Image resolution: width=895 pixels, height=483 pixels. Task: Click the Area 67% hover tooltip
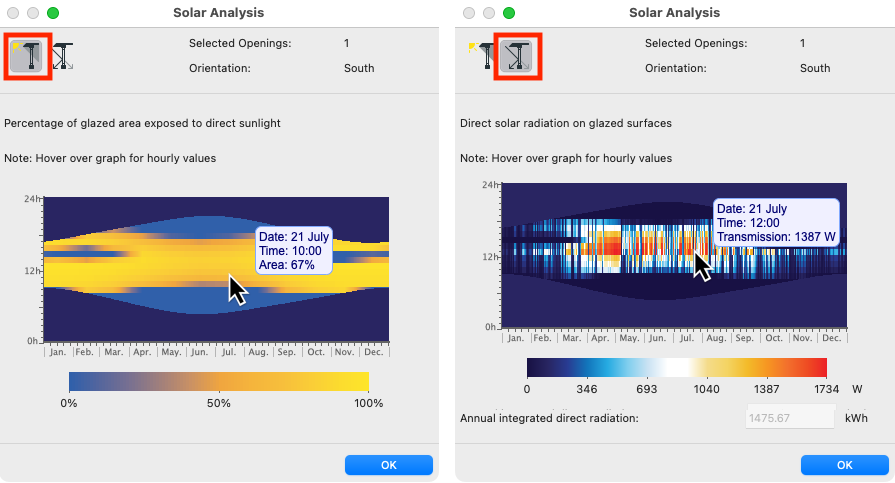293,251
